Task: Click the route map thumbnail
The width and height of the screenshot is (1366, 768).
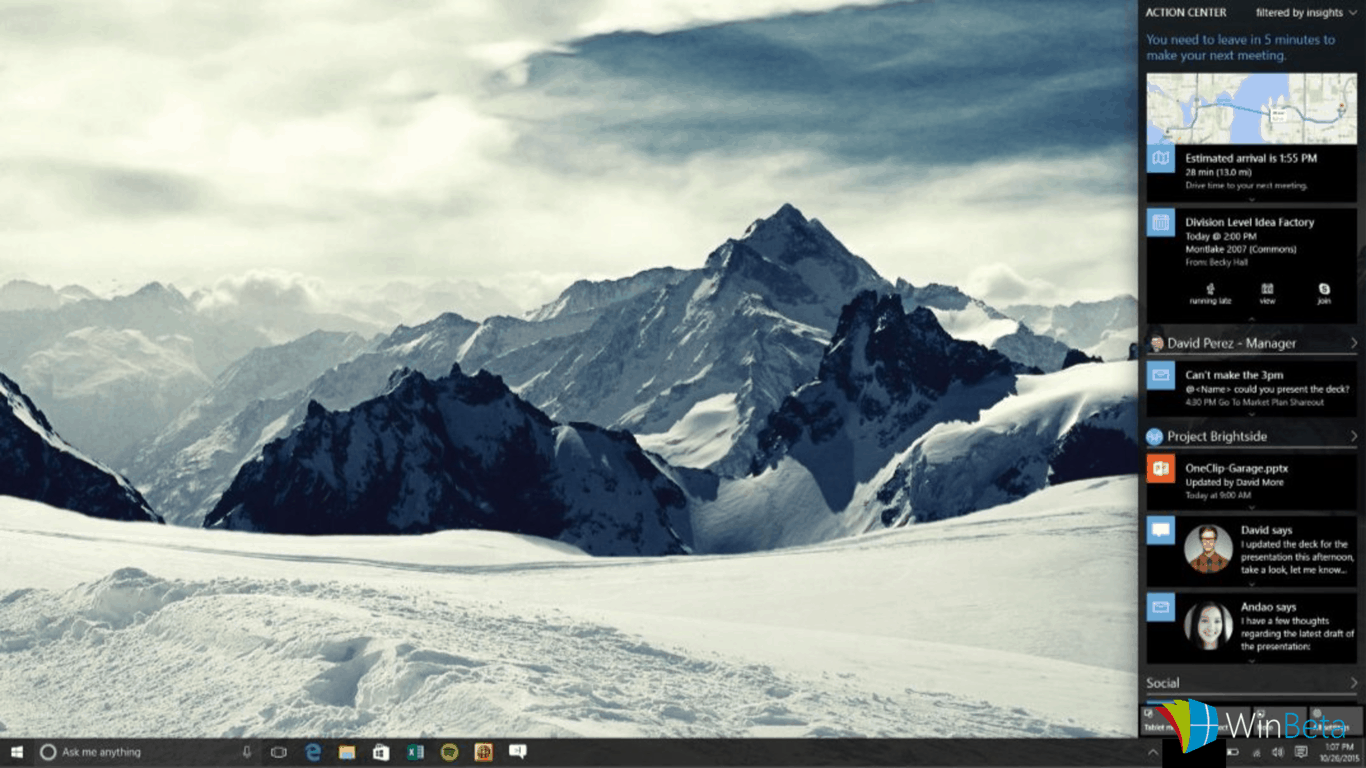Action: 1251,108
